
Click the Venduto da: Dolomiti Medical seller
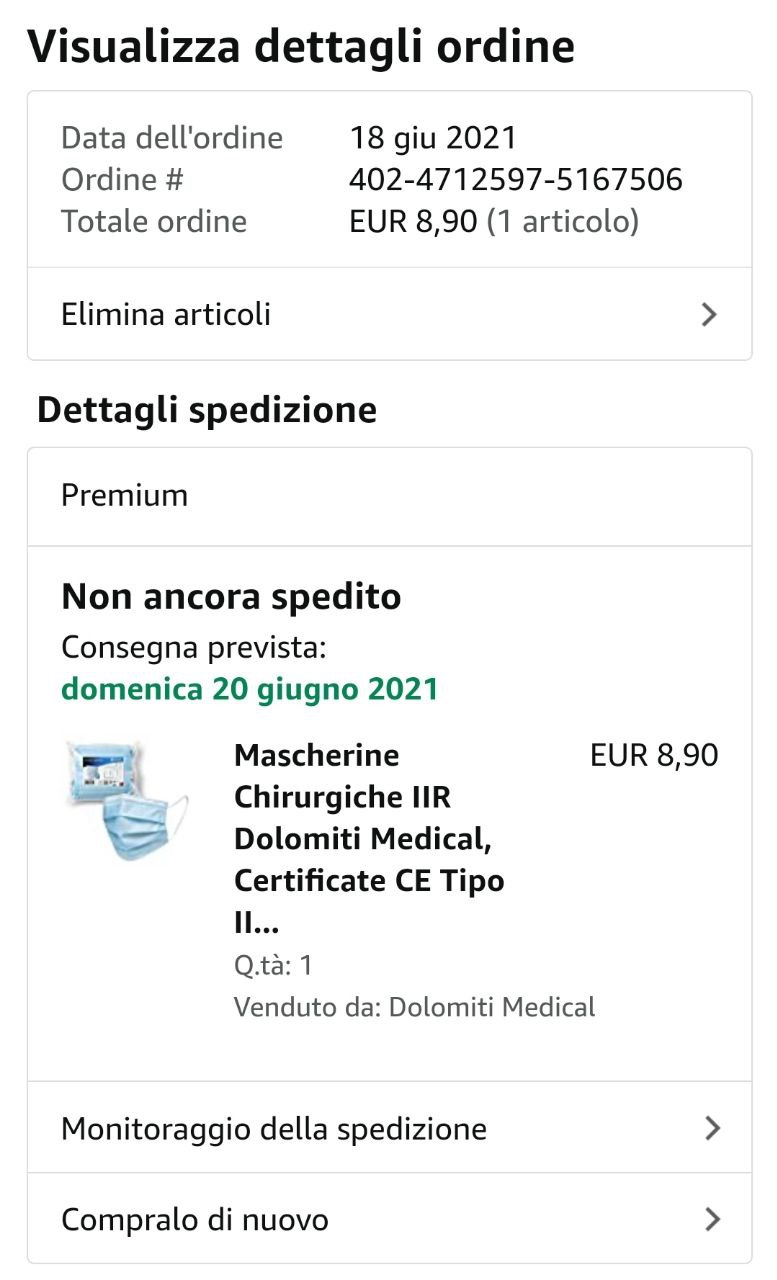pyautogui.click(x=414, y=1007)
